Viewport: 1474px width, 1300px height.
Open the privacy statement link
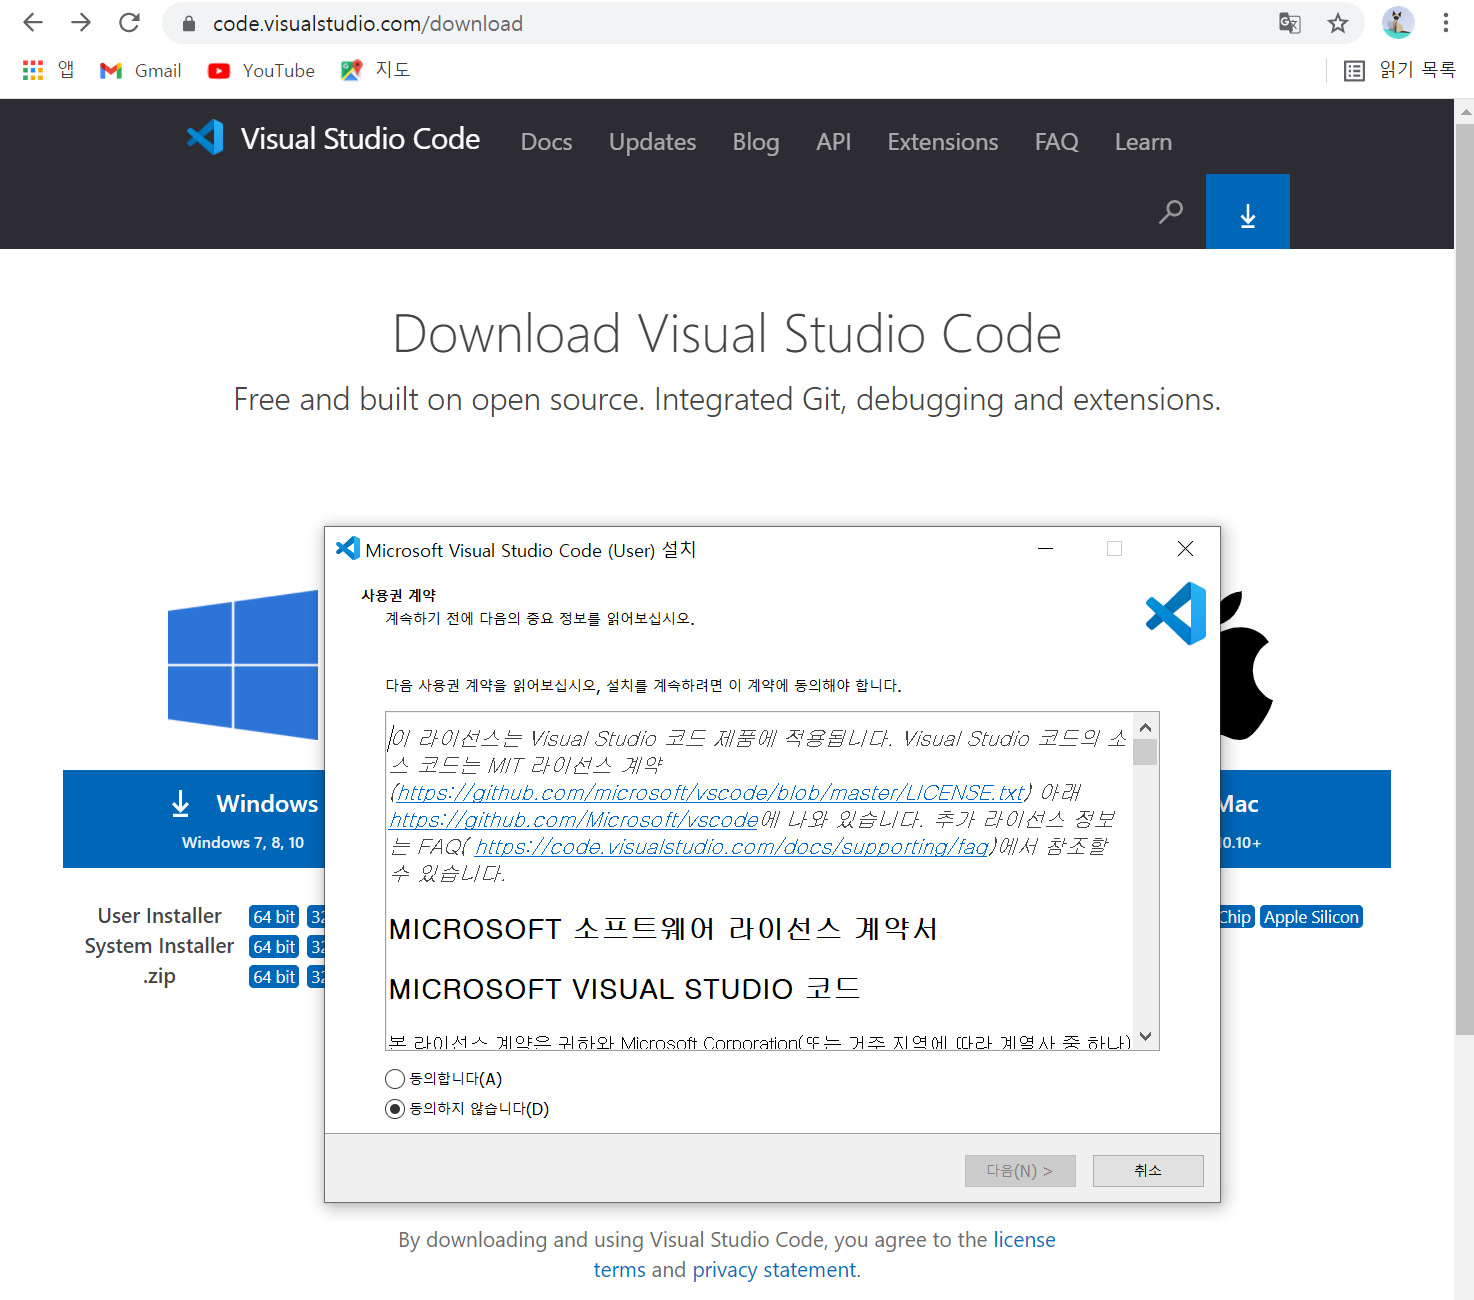(774, 1270)
